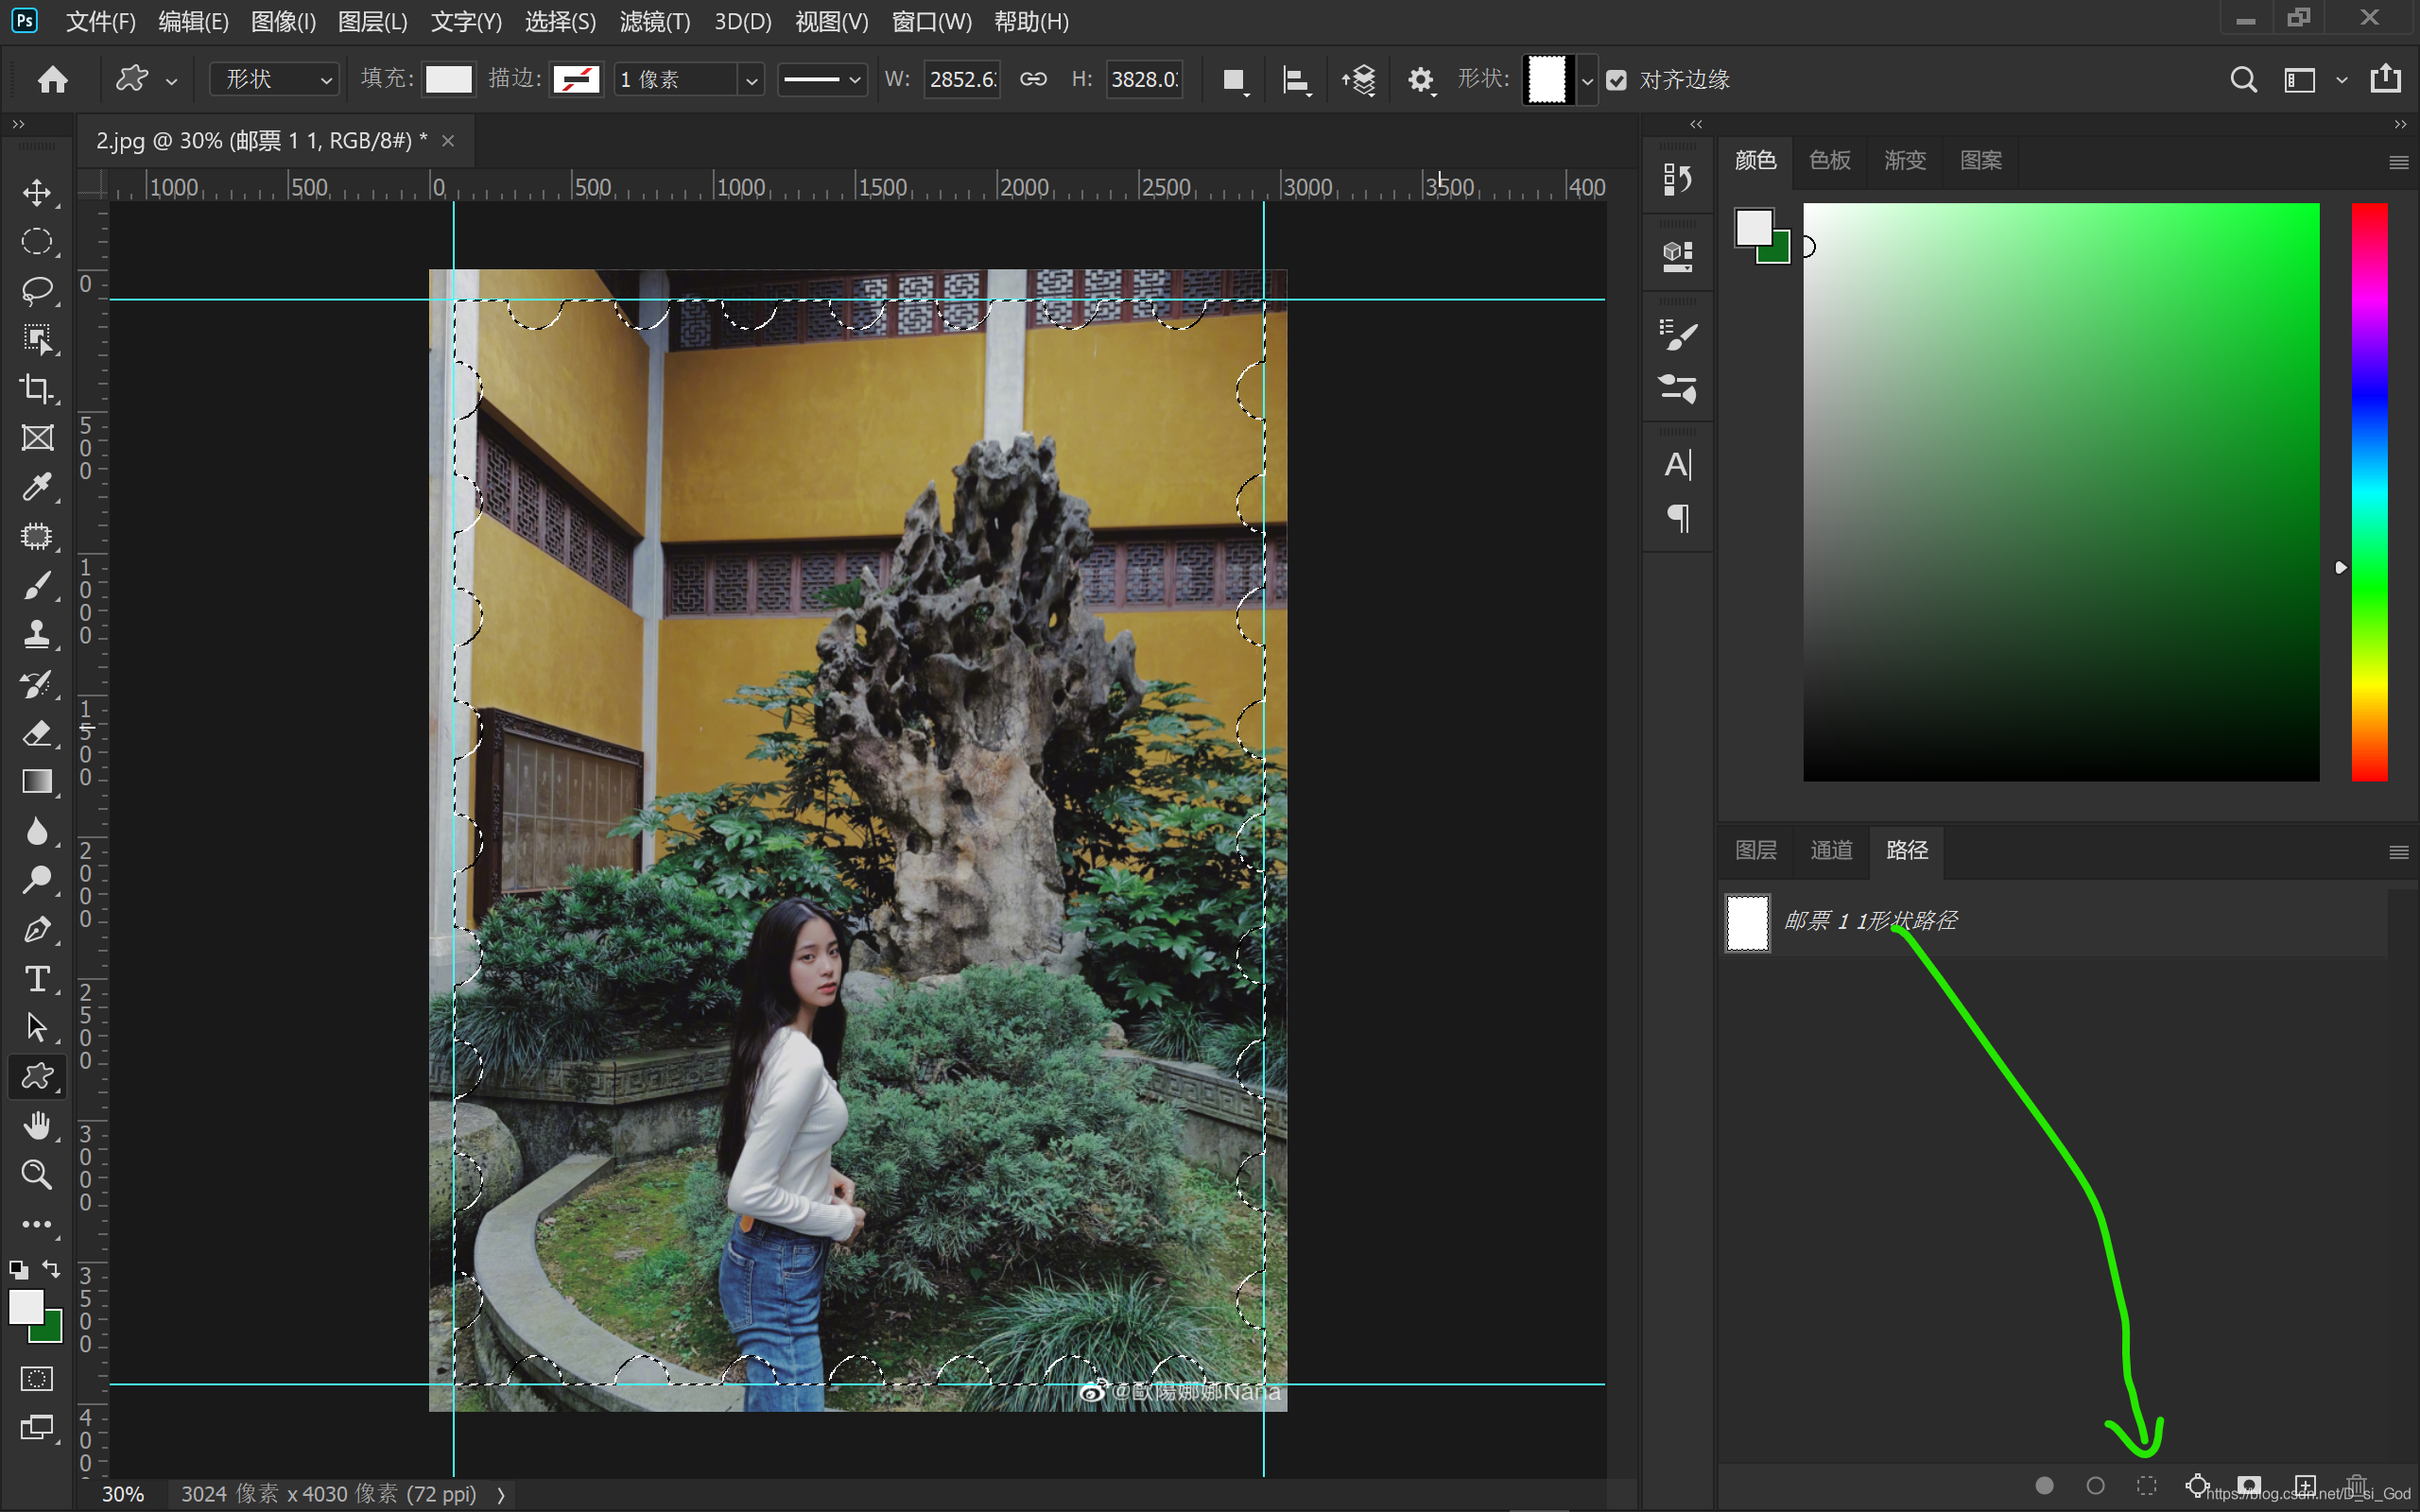This screenshot has width=2420, height=1512.
Task: Click the W width input field
Action: pos(961,79)
